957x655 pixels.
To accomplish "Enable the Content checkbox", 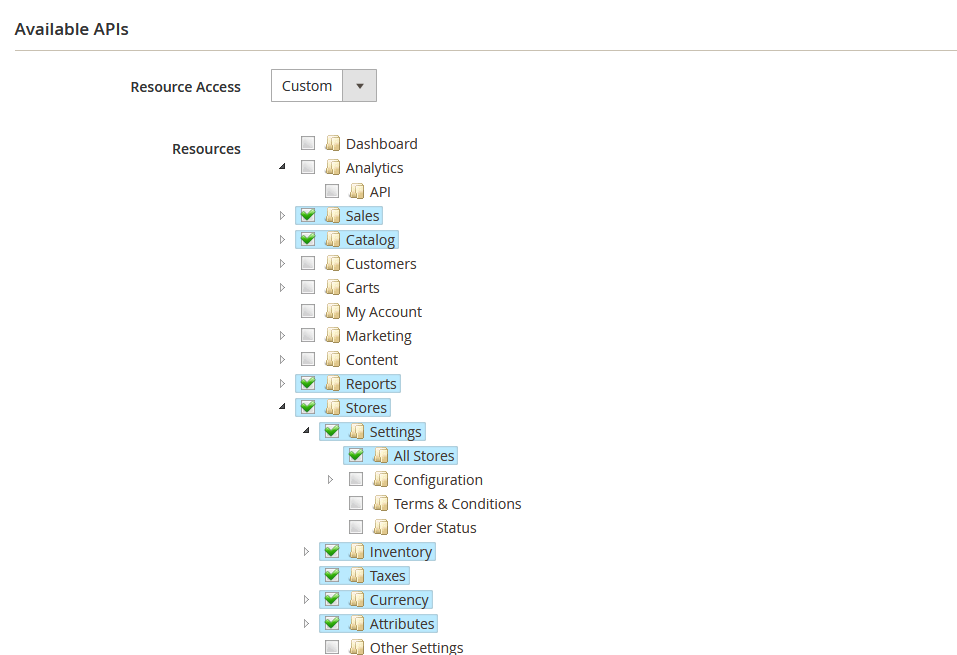I will pos(308,359).
